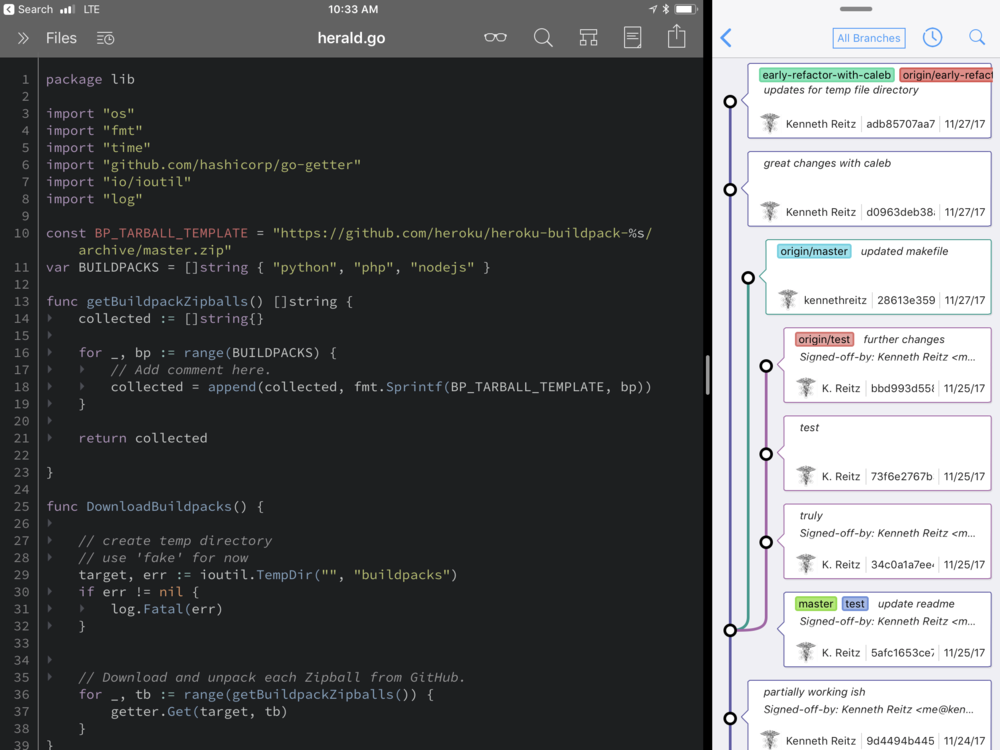The image size is (1000, 750).
Task: Select the green master branch tag
Action: click(x=816, y=603)
